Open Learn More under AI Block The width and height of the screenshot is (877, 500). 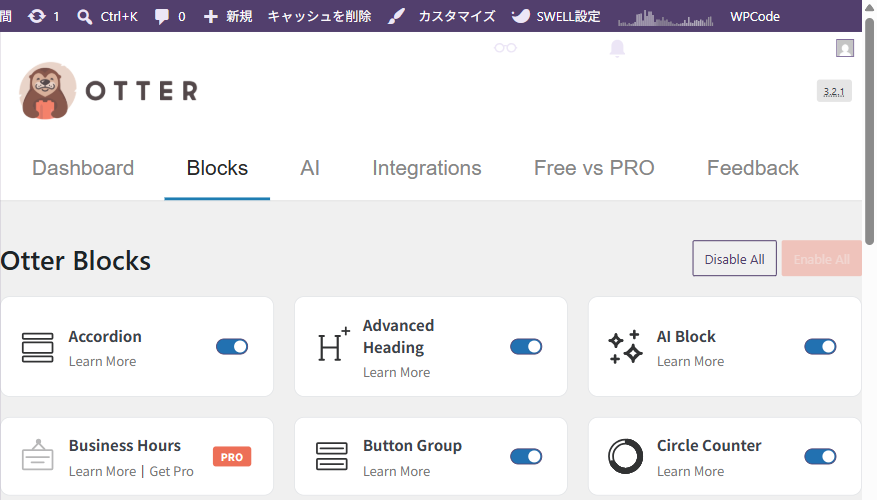[x=690, y=361]
